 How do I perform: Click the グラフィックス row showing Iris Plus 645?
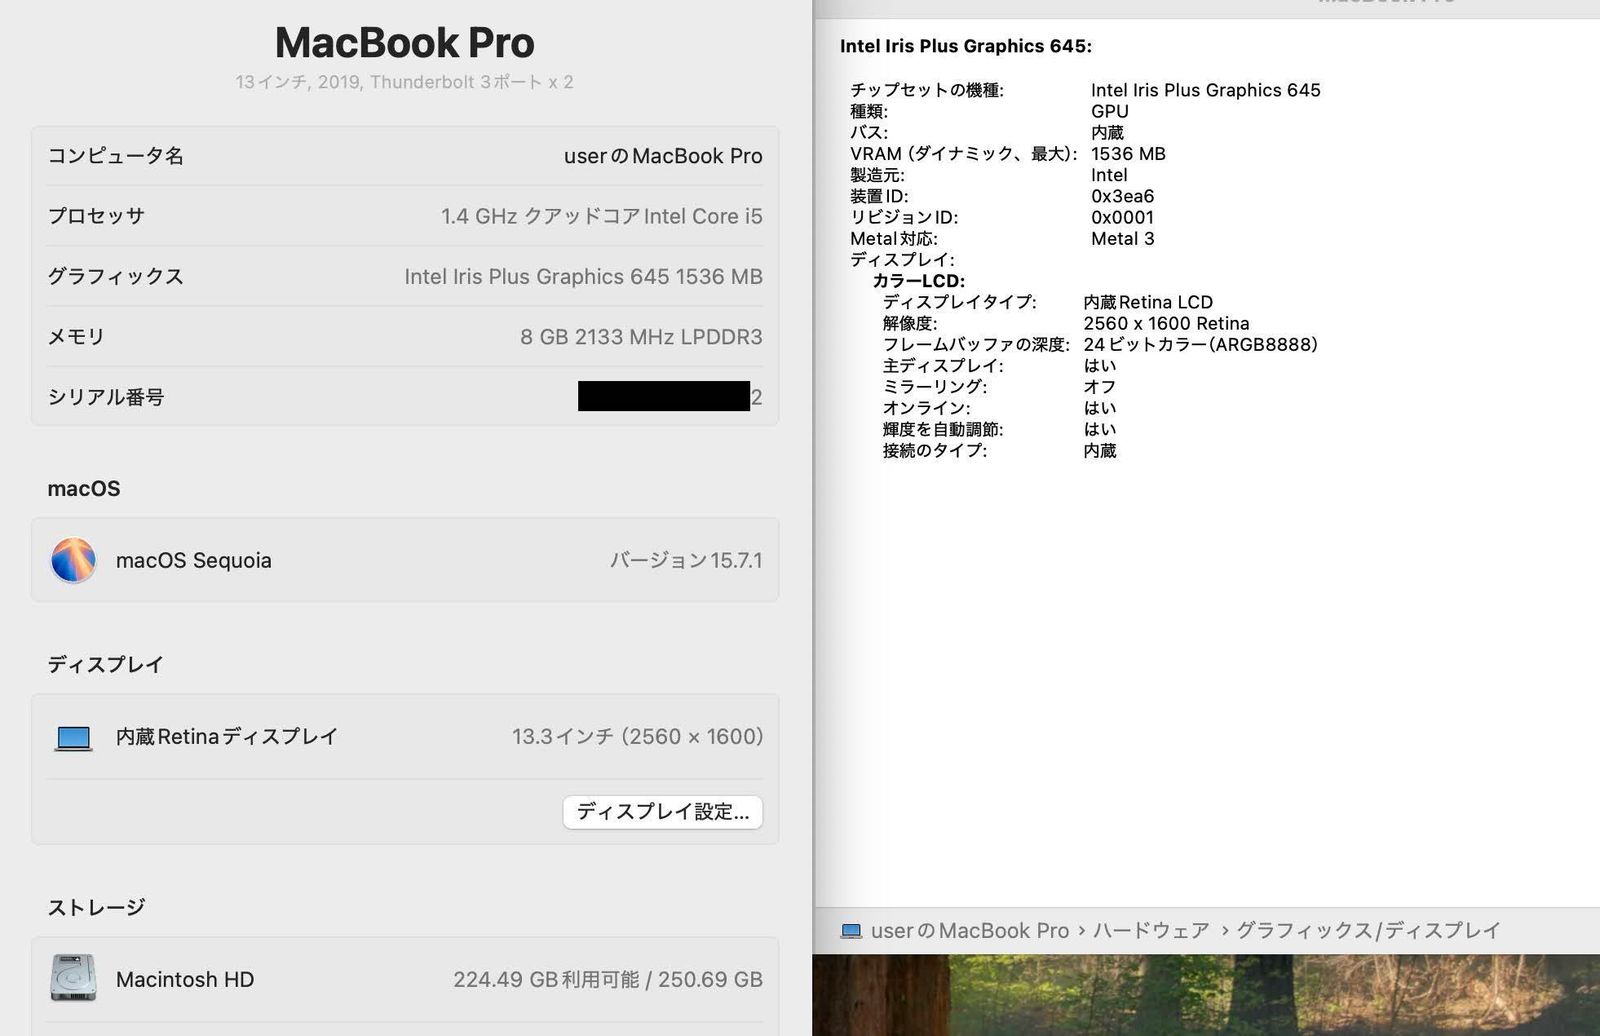pos(400,277)
